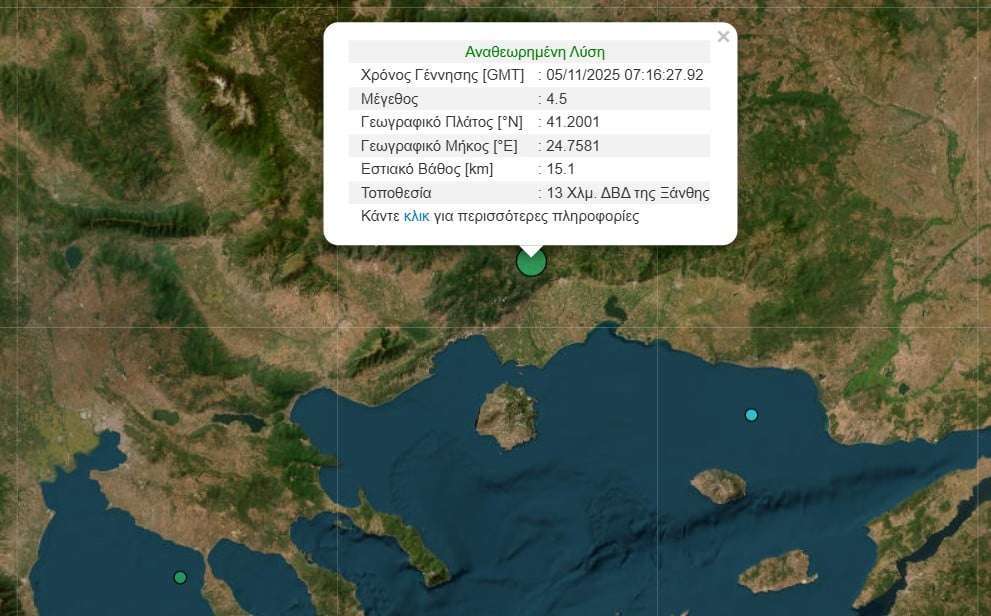Viewport: 991px width, 616px height.
Task: Click the 'Χρόνος Γέννησης [GMT]' label
Action: tap(442, 75)
